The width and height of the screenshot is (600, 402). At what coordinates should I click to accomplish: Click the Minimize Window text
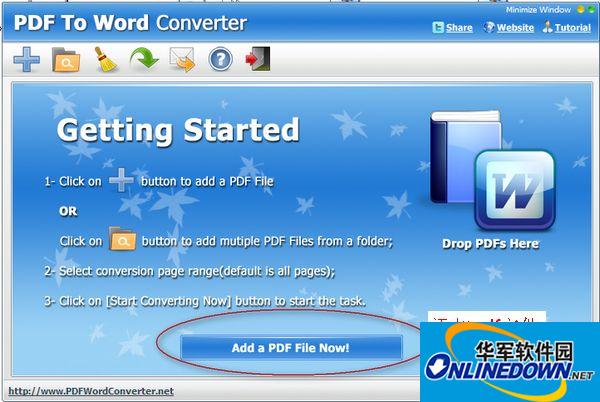[x=538, y=10]
